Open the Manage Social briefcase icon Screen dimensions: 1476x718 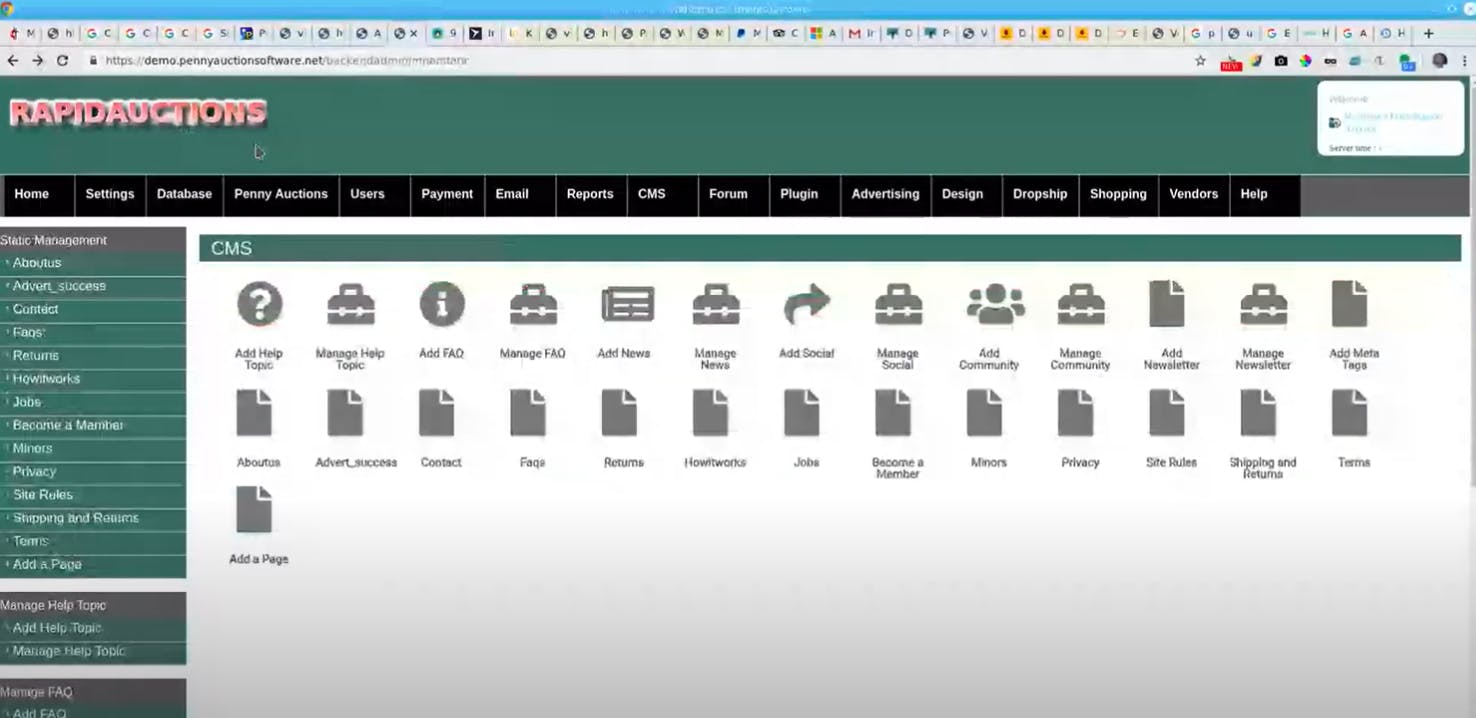pos(898,305)
